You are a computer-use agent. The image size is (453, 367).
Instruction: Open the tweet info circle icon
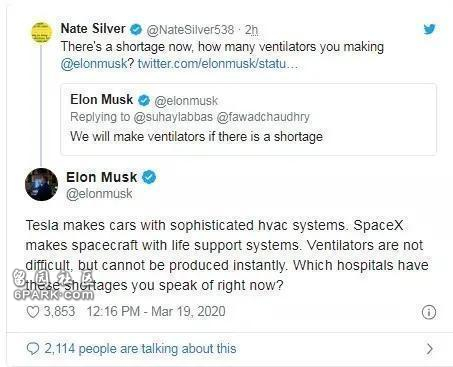point(429,312)
